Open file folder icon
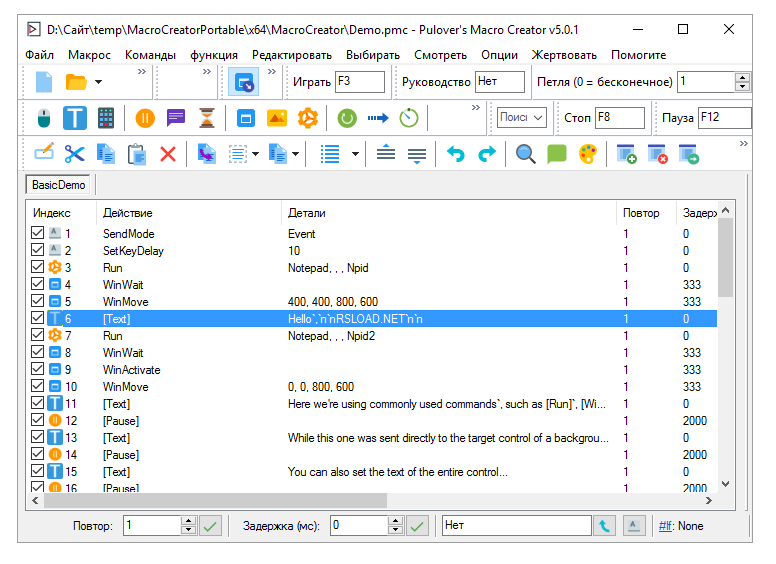Image resolution: width=776 pixels, height=564 pixels. point(76,82)
